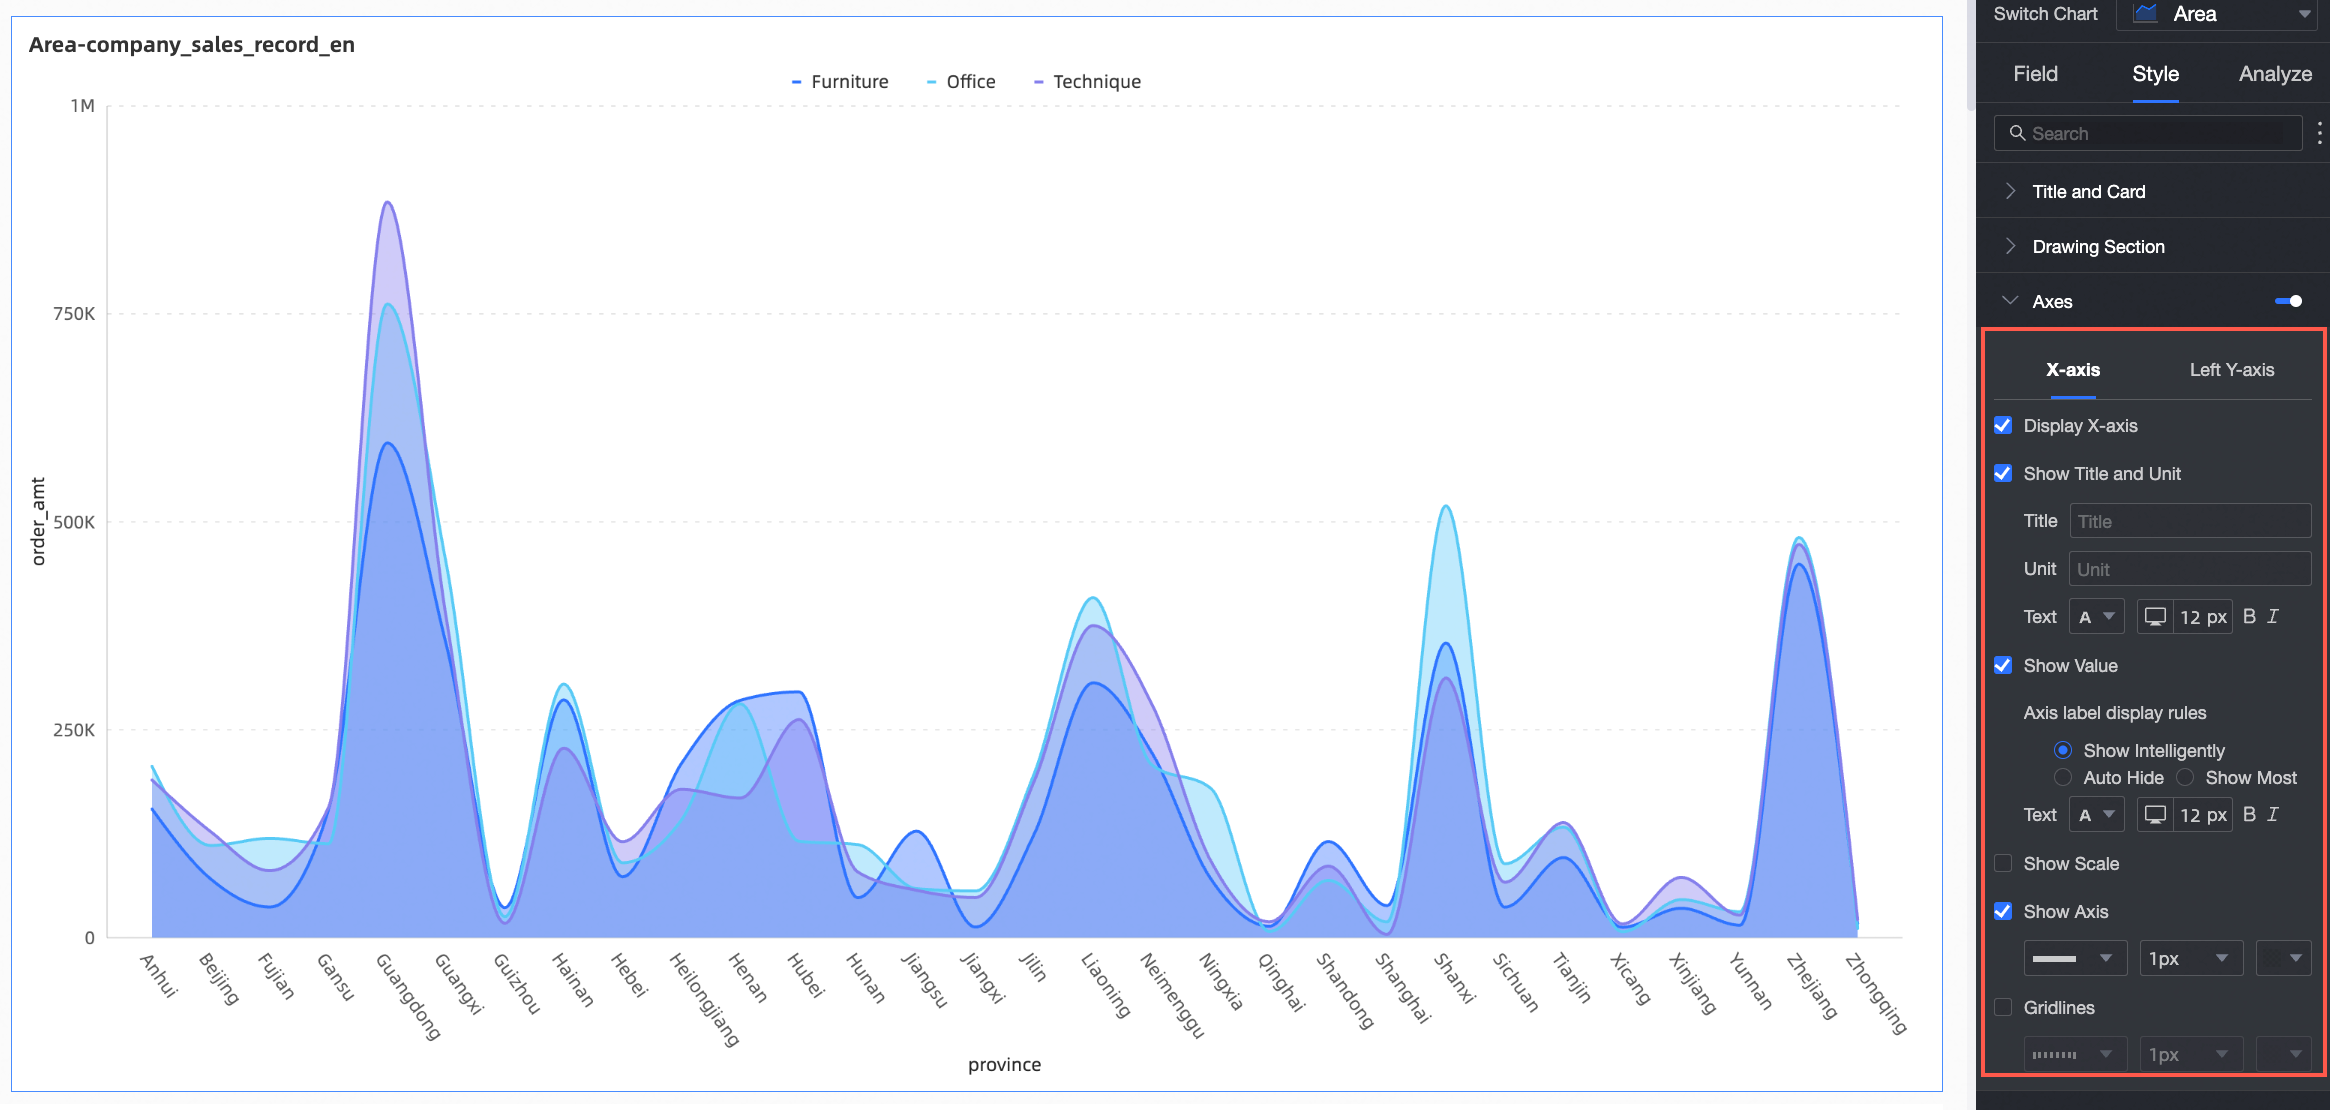
Task: Open the Gridlines dotted line style dropdown
Action: click(2075, 1054)
